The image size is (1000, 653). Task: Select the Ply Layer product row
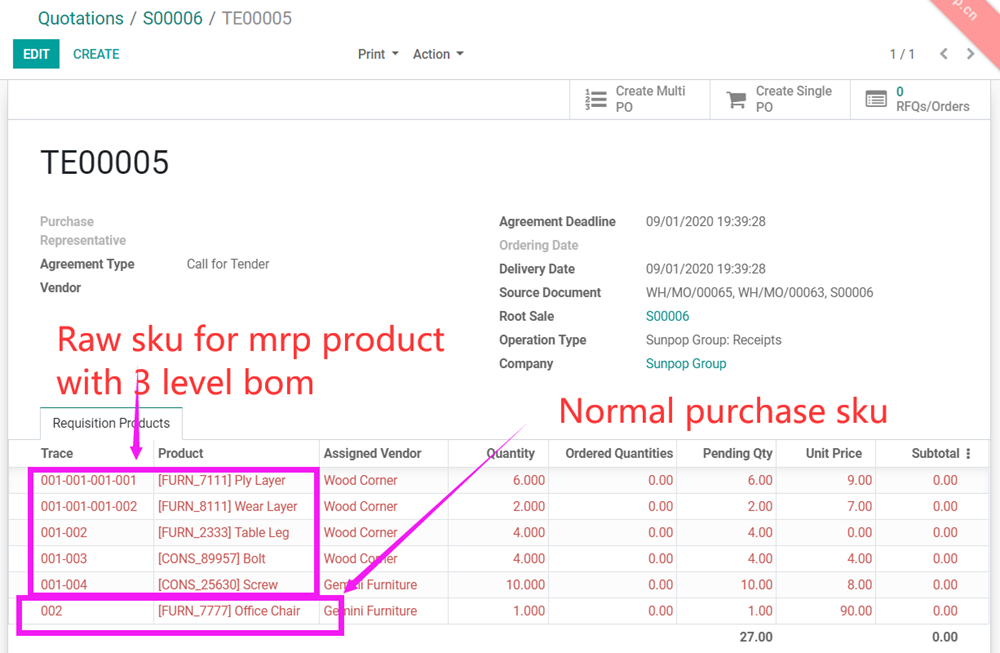pyautogui.click(x=222, y=480)
